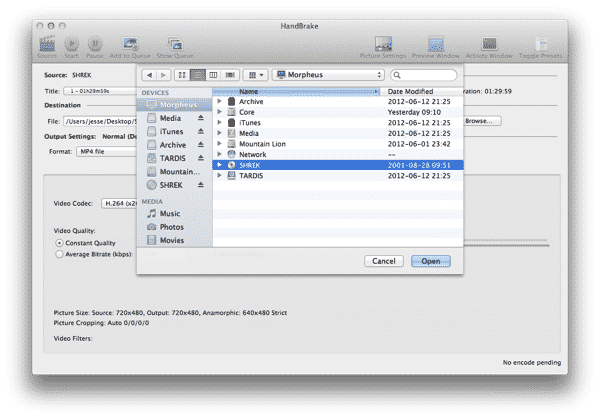600x419 pixels.
Task: Open the Morpheus location dropdown
Action: [329, 74]
